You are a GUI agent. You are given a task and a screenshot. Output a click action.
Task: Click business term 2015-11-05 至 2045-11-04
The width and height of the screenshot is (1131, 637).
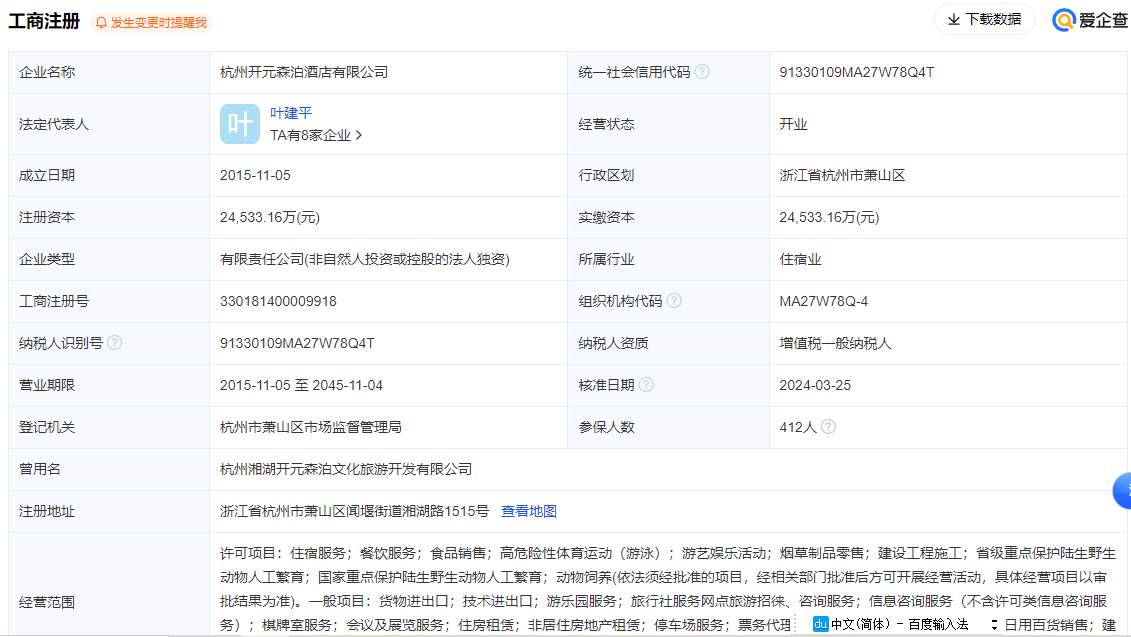[302, 385]
